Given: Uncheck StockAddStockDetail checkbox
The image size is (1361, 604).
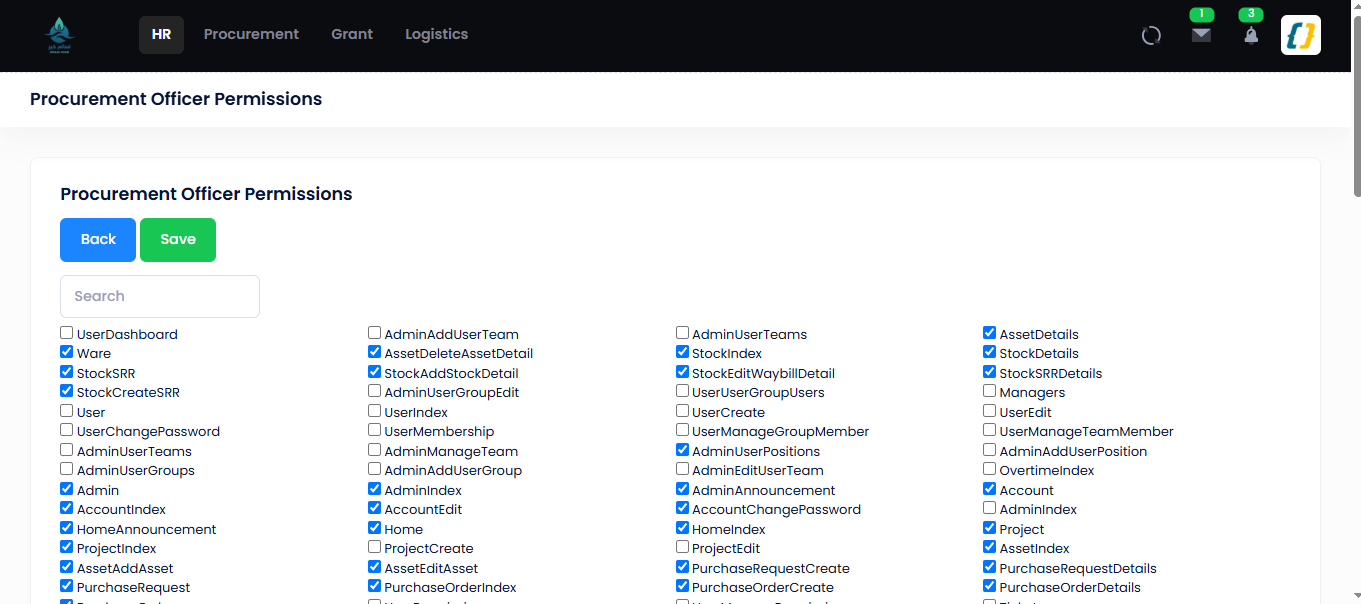Looking at the screenshot, I should [375, 372].
